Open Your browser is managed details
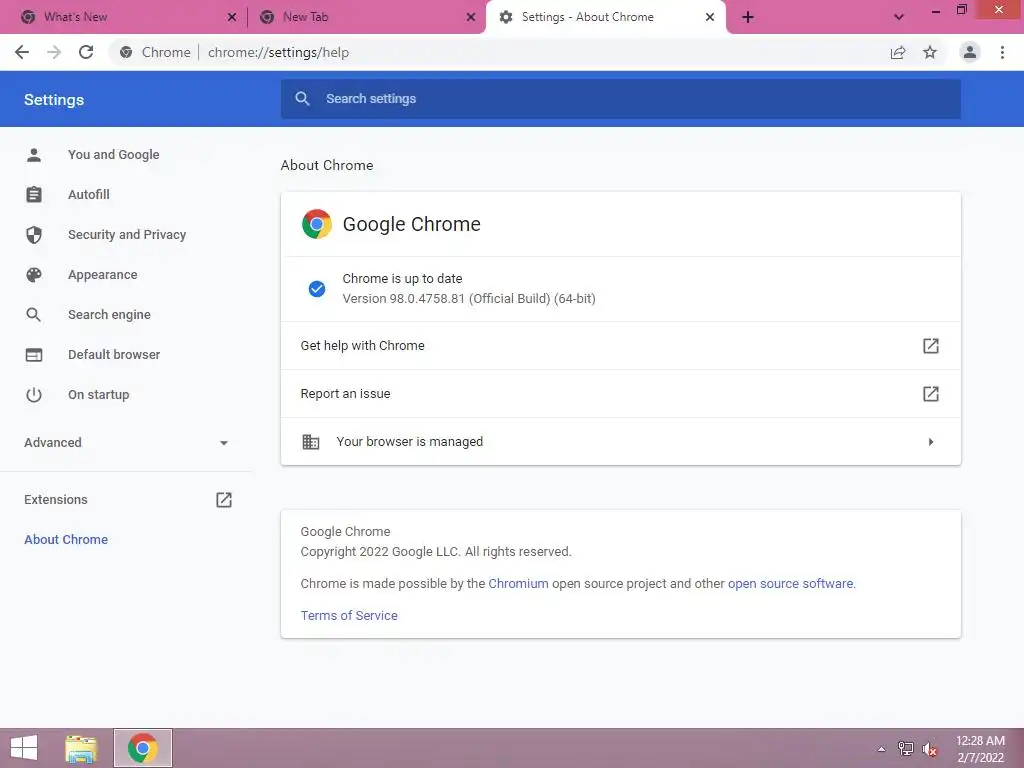 tap(620, 441)
